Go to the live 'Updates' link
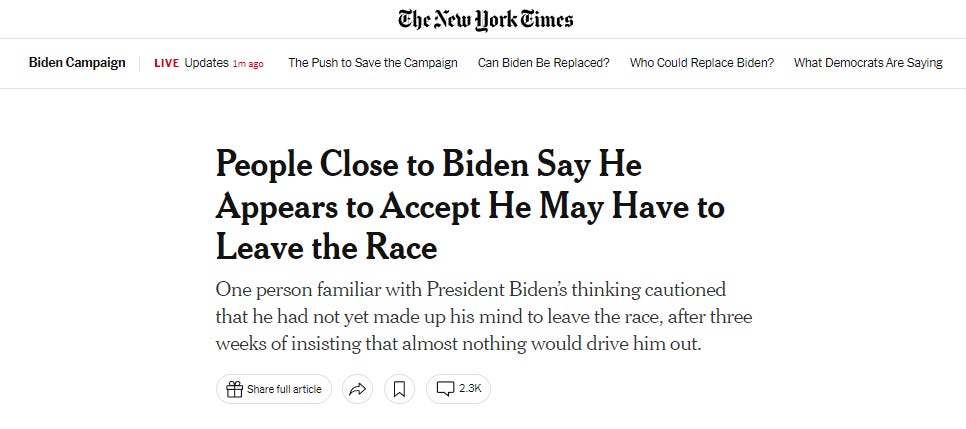Screen dimensions: 966x429 (207, 63)
